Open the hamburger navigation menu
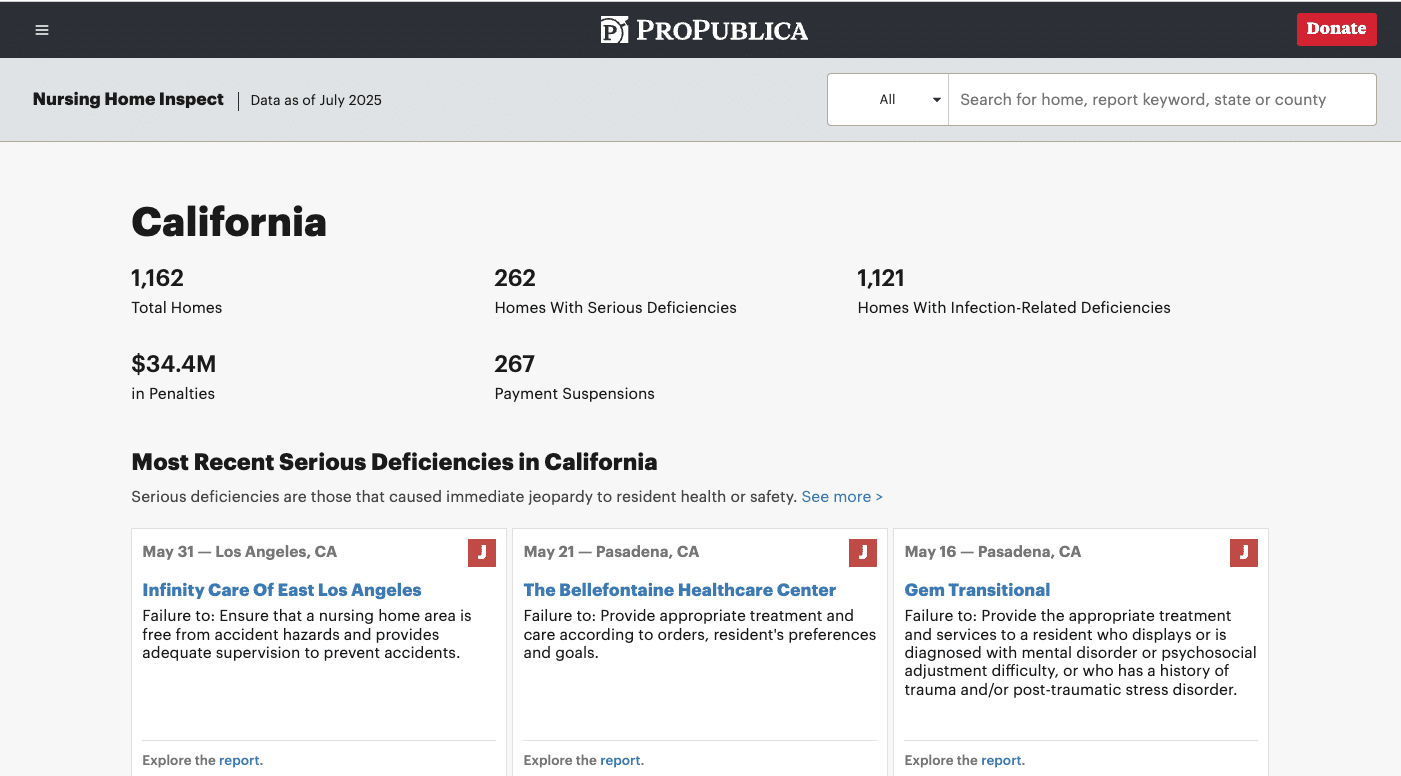Image resolution: width=1401 pixels, height=776 pixels. [x=41, y=29]
